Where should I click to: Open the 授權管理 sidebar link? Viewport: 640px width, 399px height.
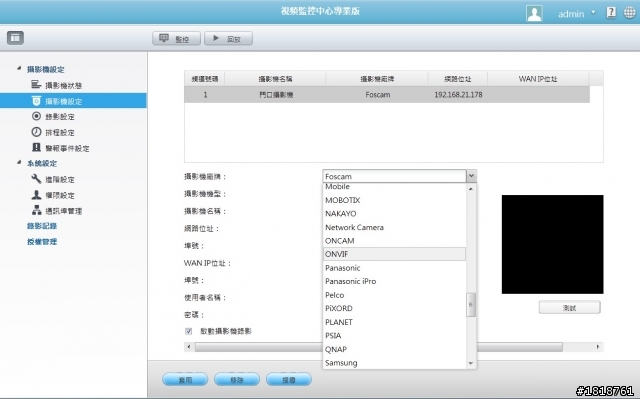(42, 242)
